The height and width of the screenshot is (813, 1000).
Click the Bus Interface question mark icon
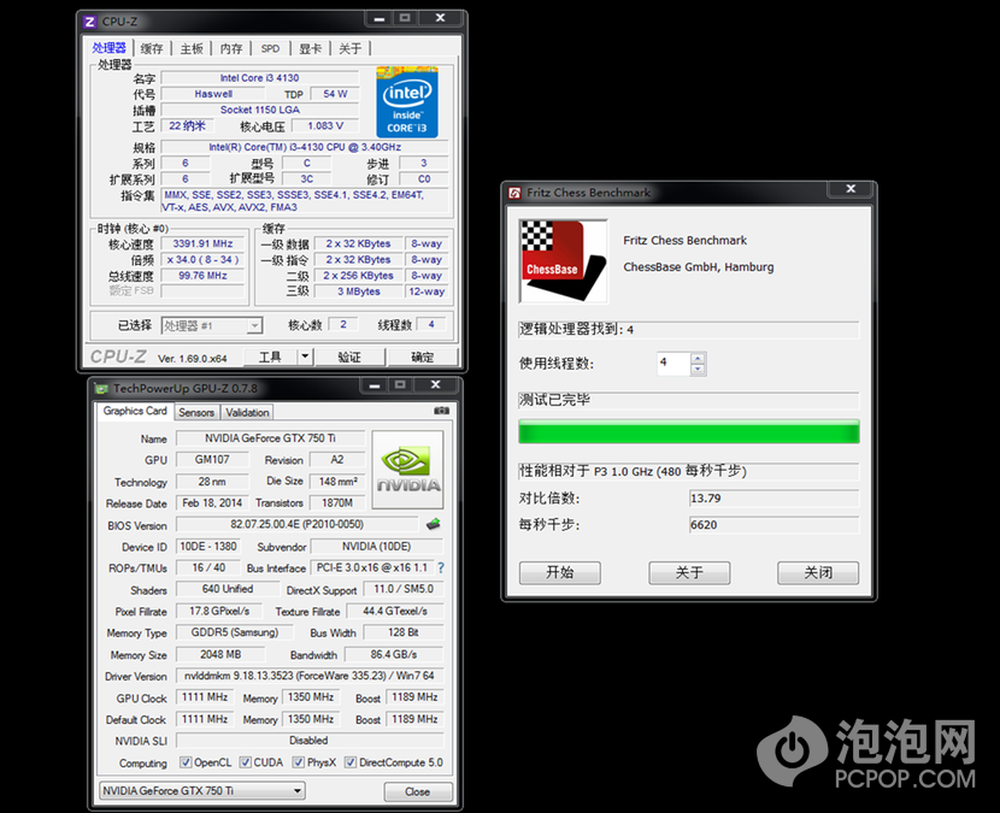pyautogui.click(x=441, y=568)
